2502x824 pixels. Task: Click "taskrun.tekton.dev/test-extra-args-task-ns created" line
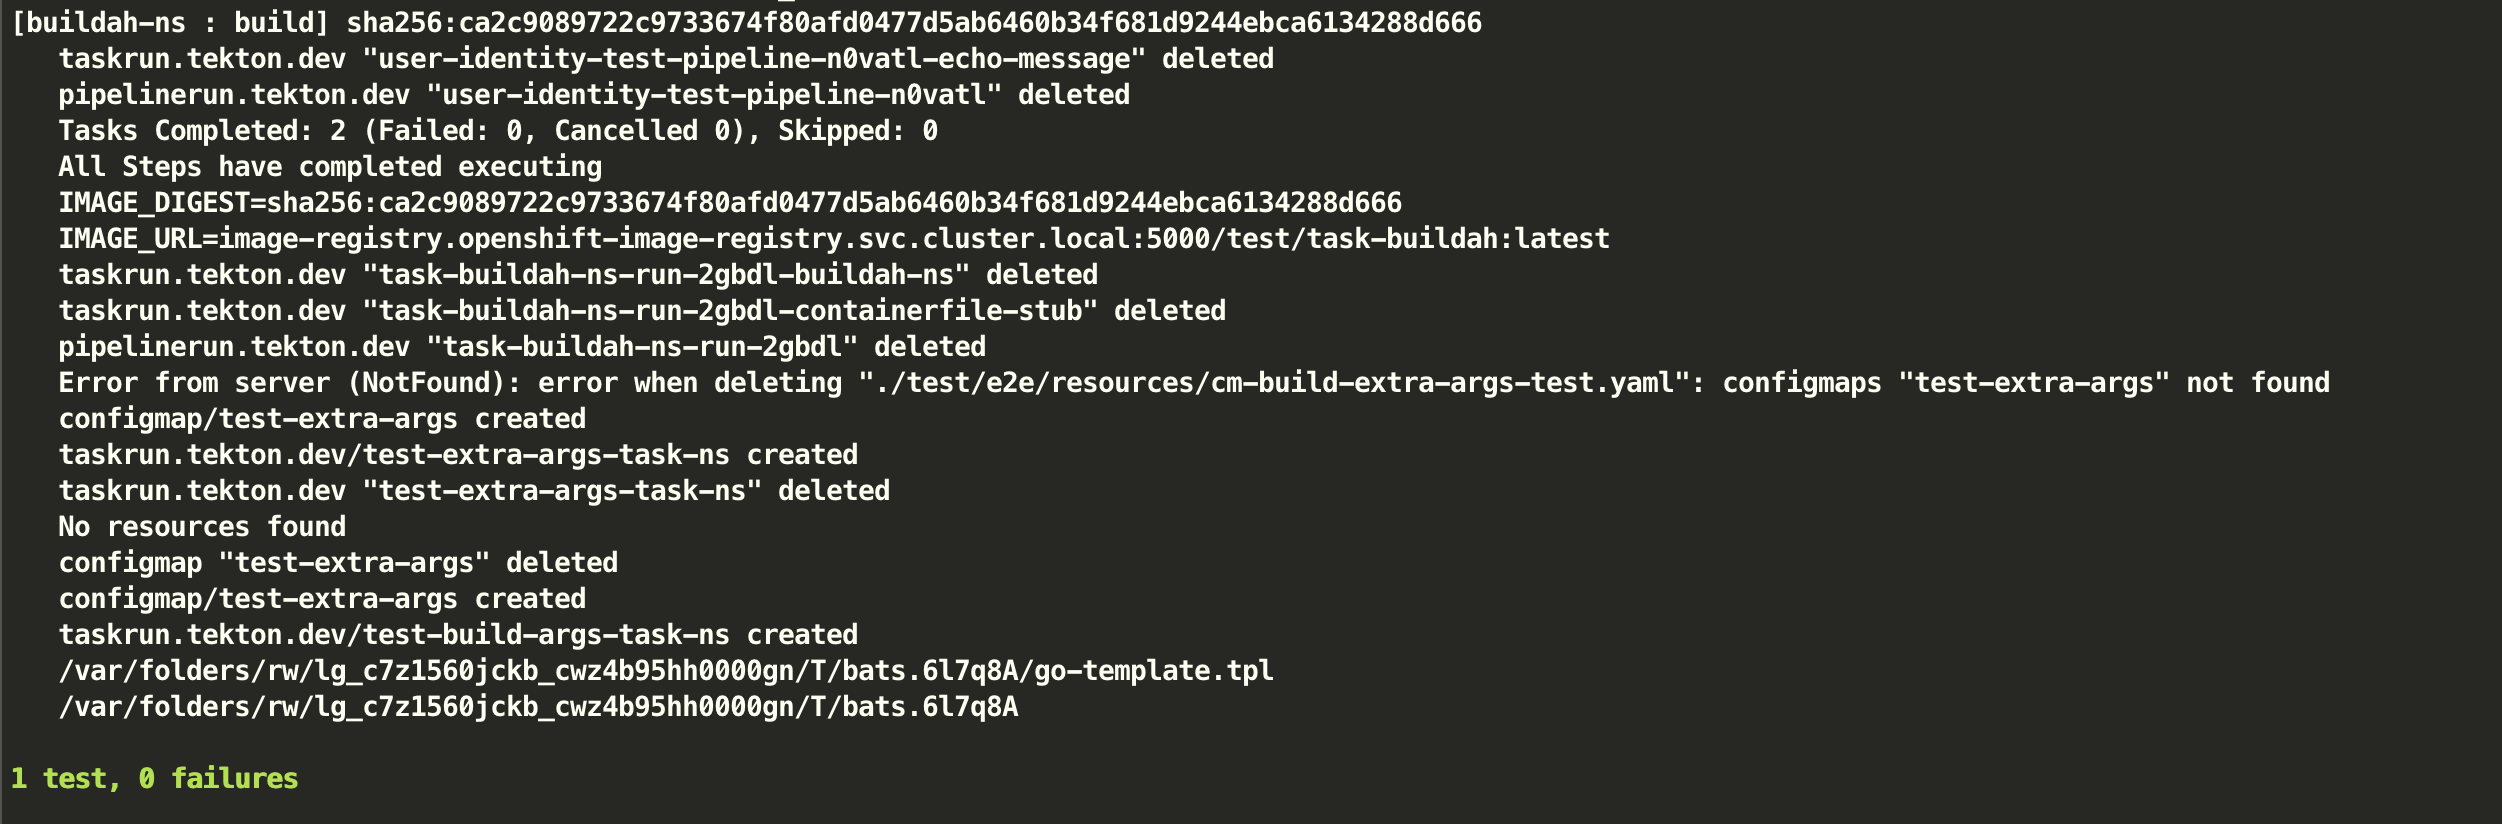[x=457, y=455]
